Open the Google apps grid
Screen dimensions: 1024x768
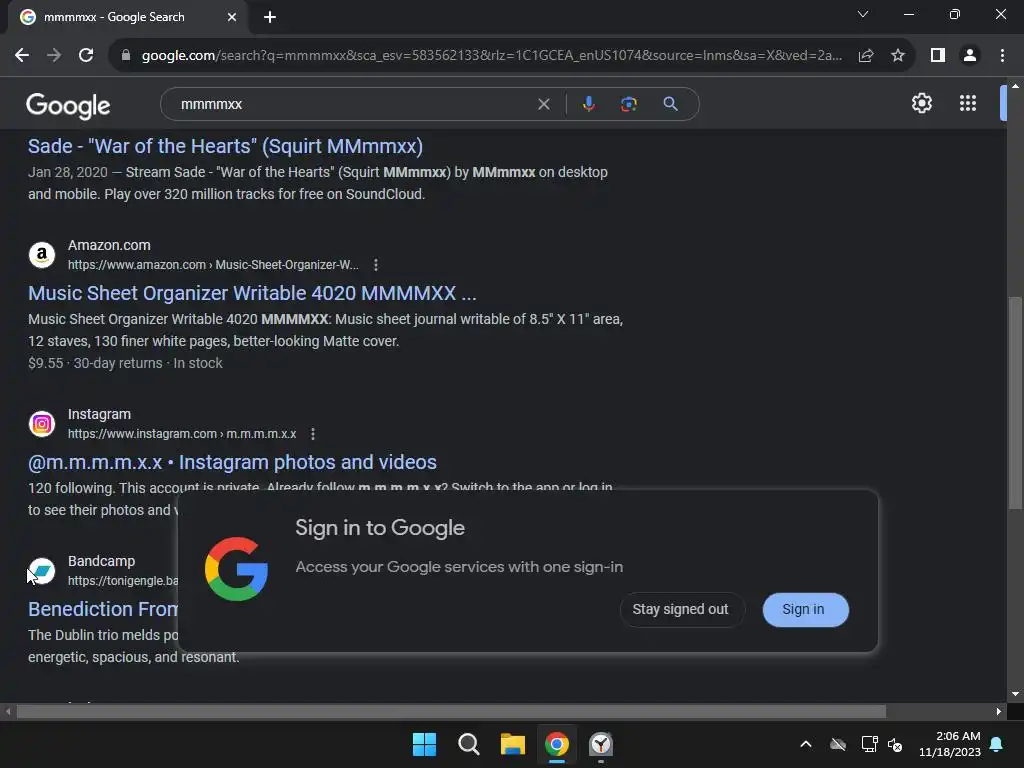968,103
